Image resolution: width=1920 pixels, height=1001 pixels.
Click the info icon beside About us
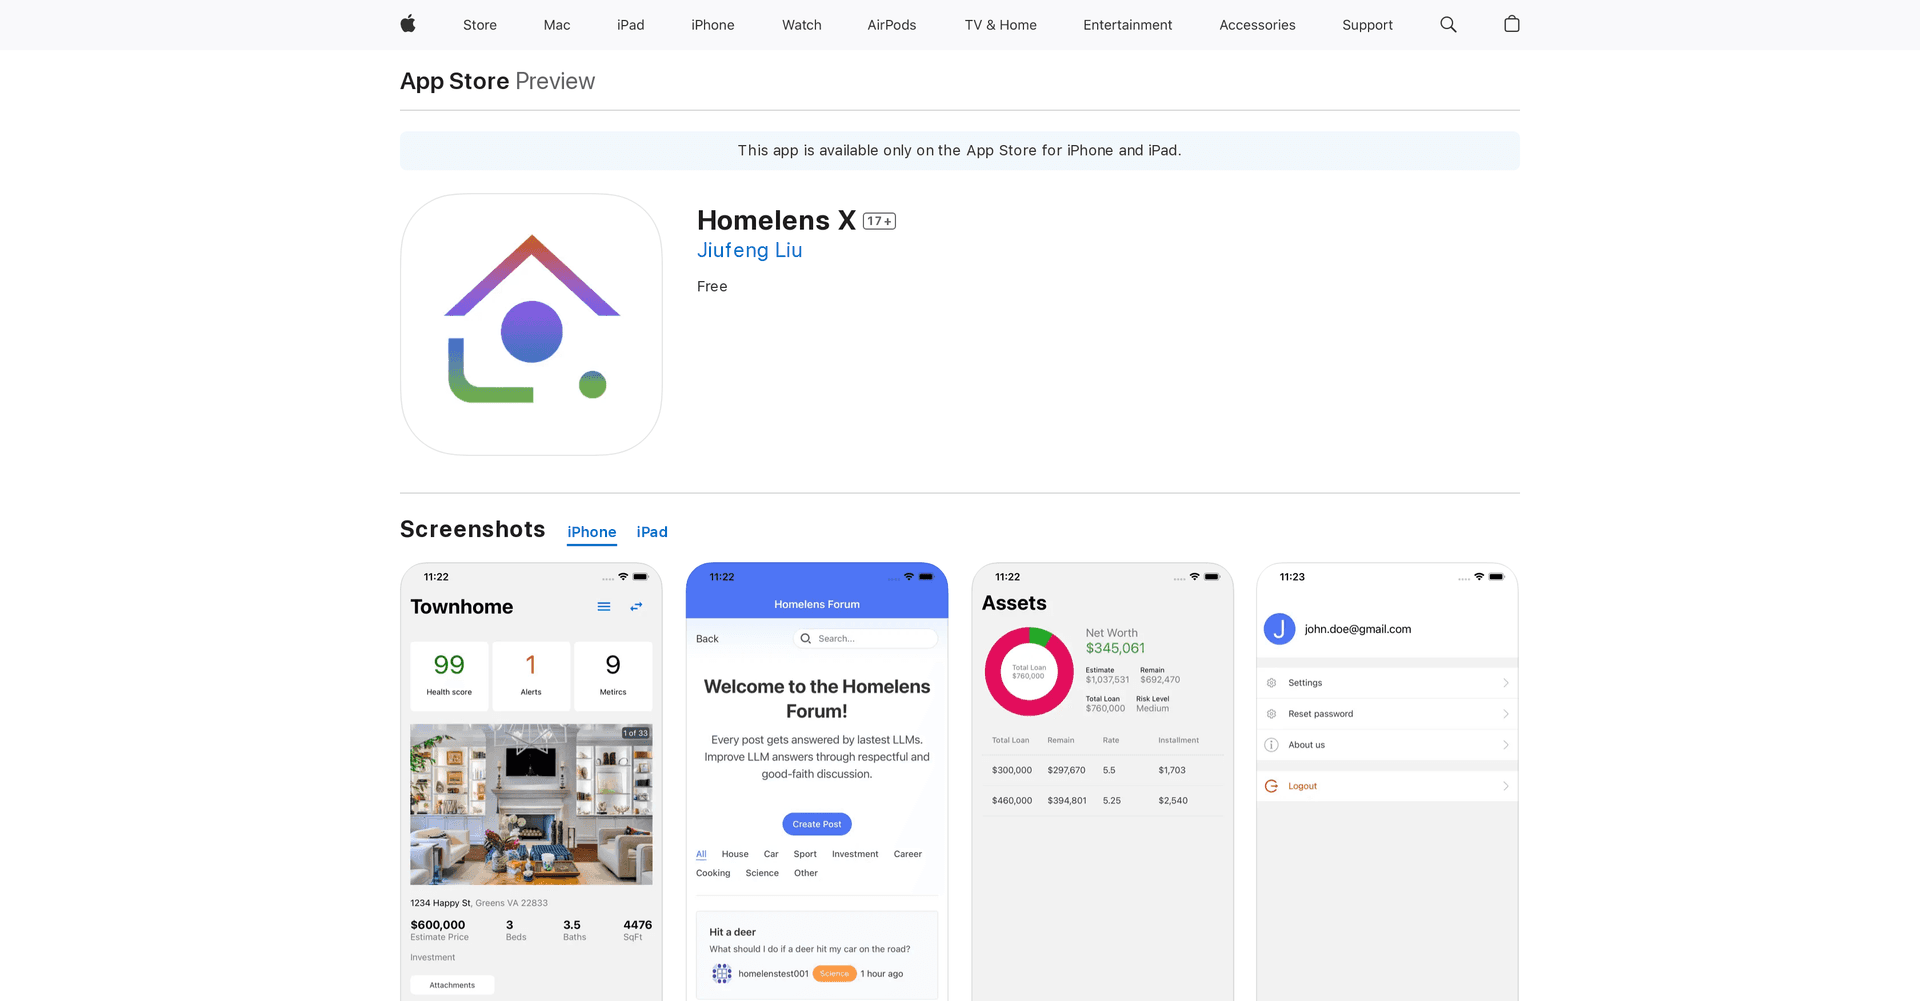pos(1272,745)
